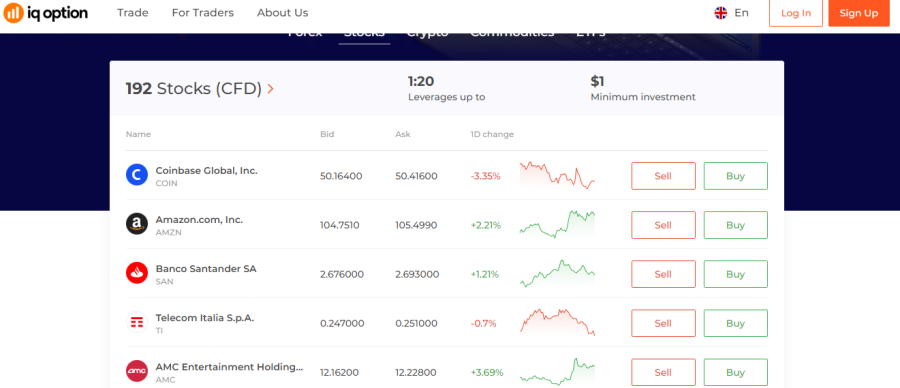Viewport: 900px width, 388px height.
Task: Click the Sign Up button
Action: [859, 13]
